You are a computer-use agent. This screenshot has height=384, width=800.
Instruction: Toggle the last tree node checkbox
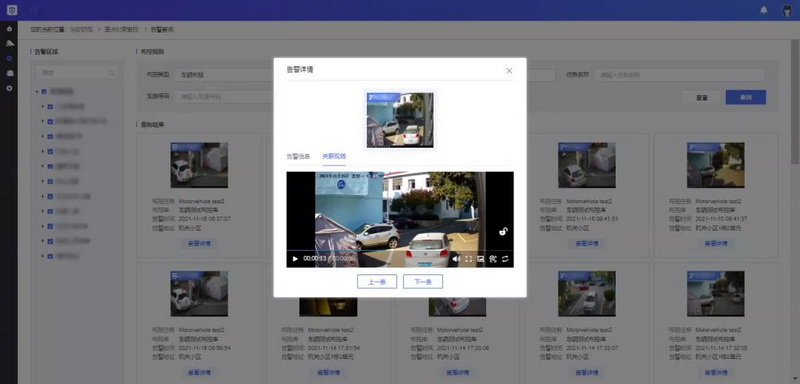click(x=50, y=257)
